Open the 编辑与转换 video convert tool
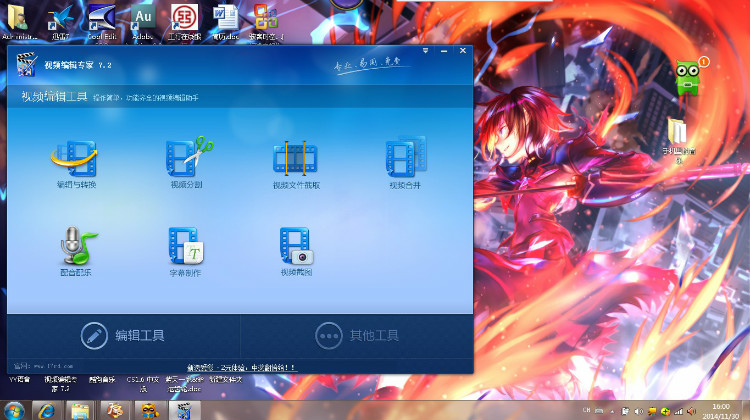This screenshot has width=750, height=420. click(x=76, y=164)
